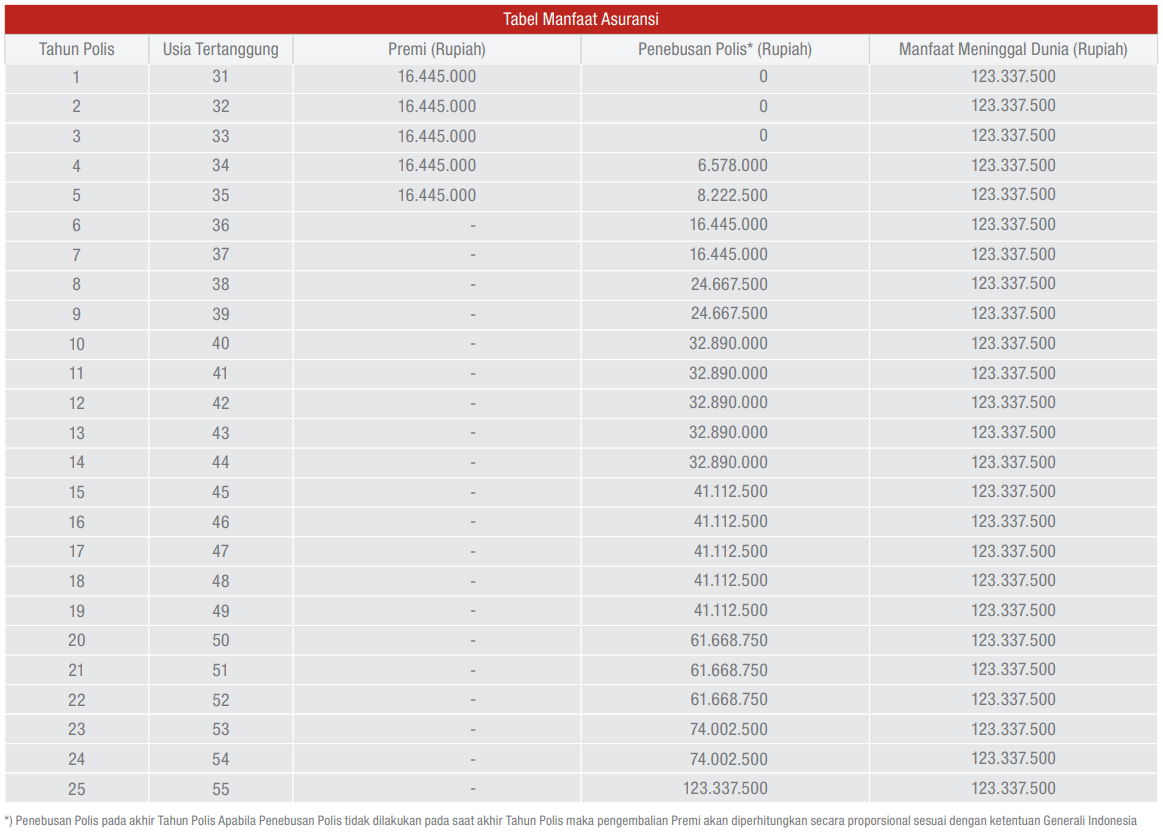Select penebusan 61.668.750 in age 52 row
Screen dimensions: 1163x835
pos(729,699)
